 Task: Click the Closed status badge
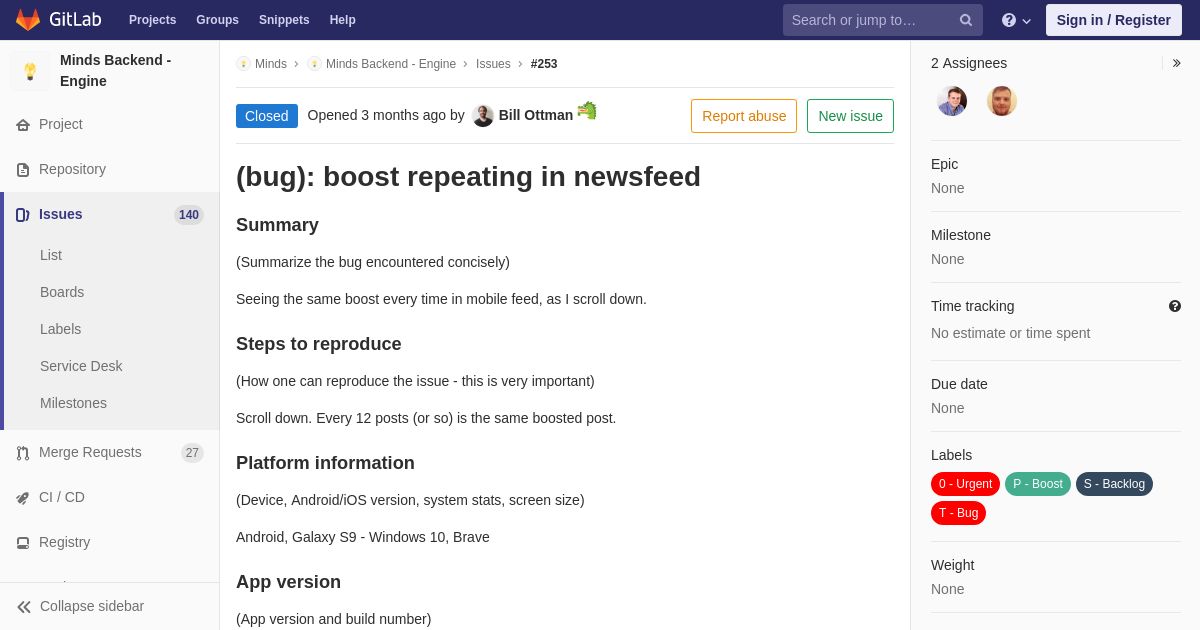(267, 116)
